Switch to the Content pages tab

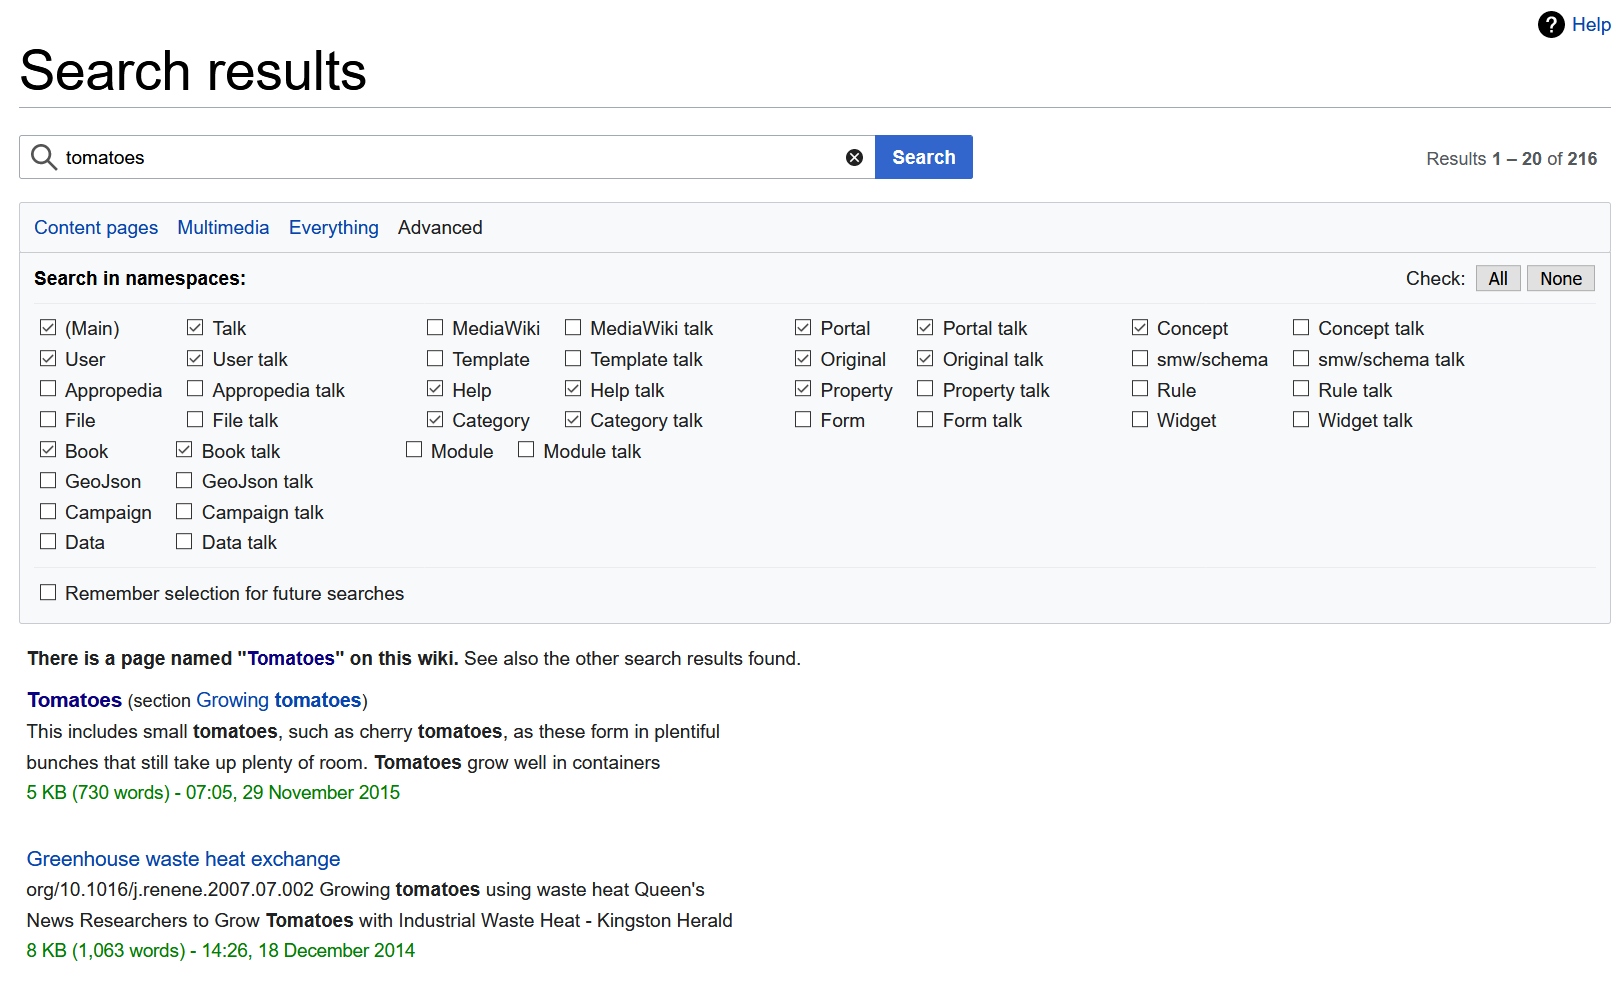pyautogui.click(x=96, y=228)
